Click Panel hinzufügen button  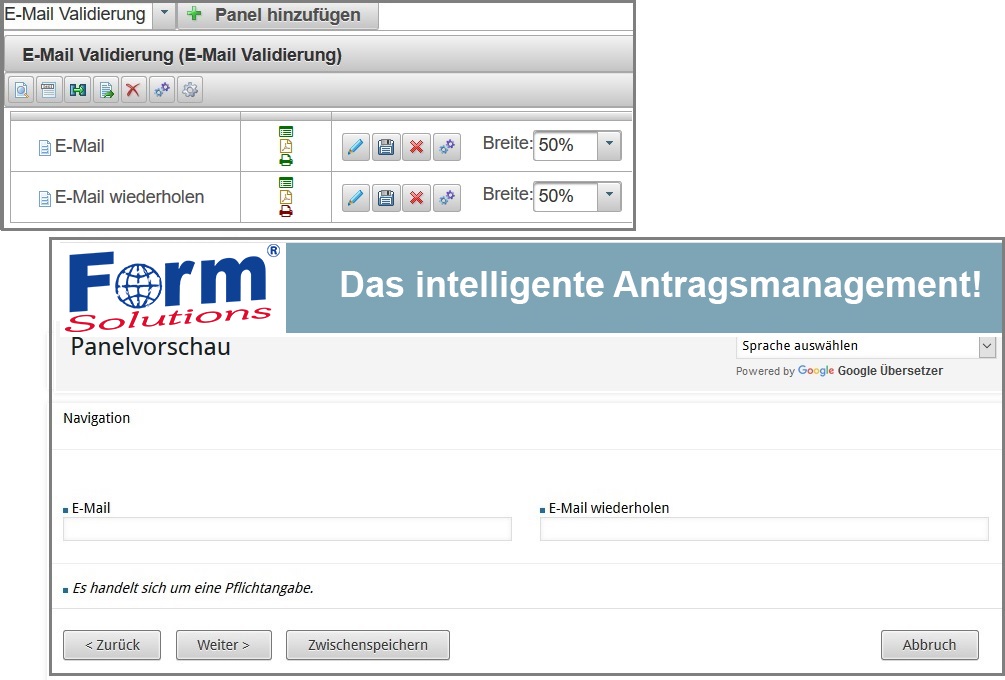pyautogui.click(x=277, y=15)
